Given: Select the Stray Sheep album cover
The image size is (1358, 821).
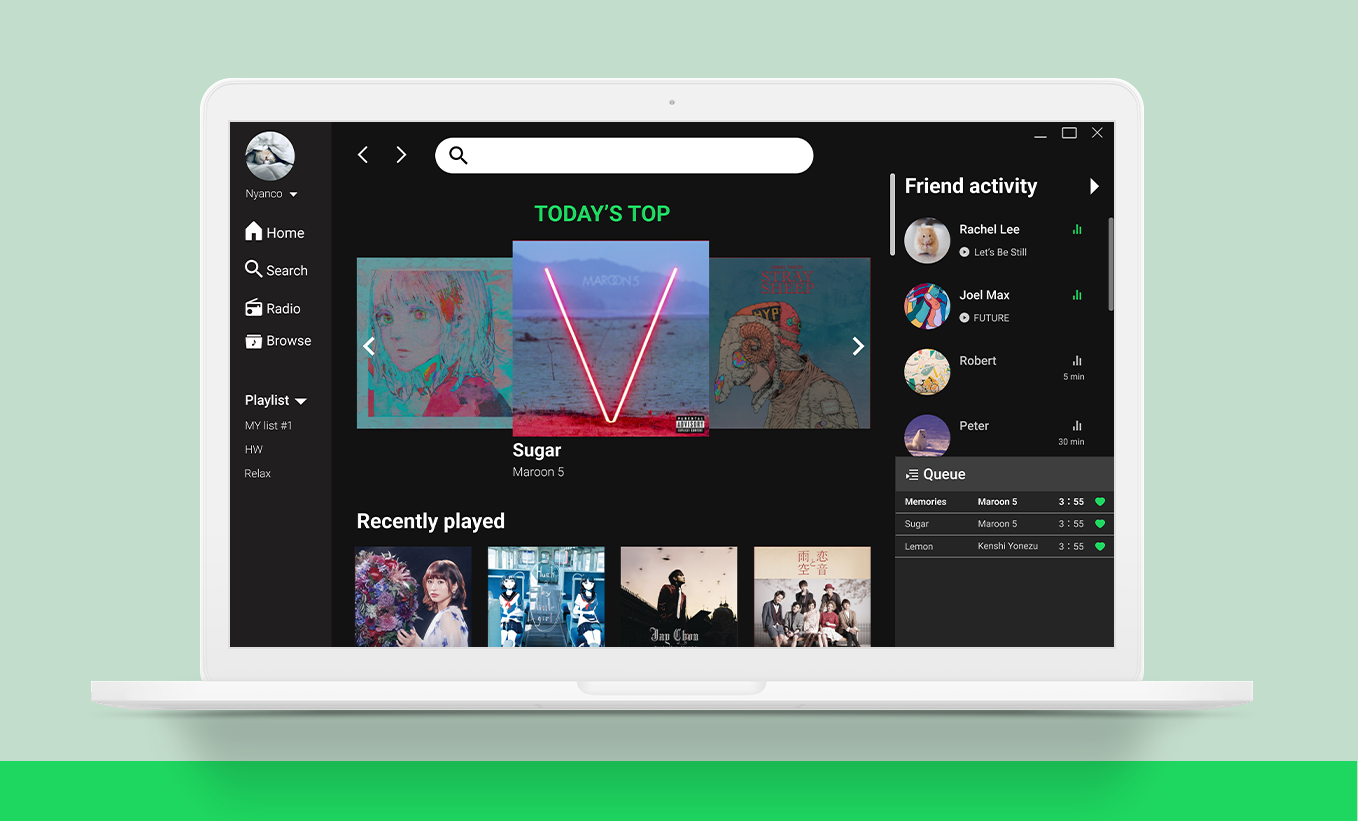Looking at the screenshot, I should click(790, 343).
